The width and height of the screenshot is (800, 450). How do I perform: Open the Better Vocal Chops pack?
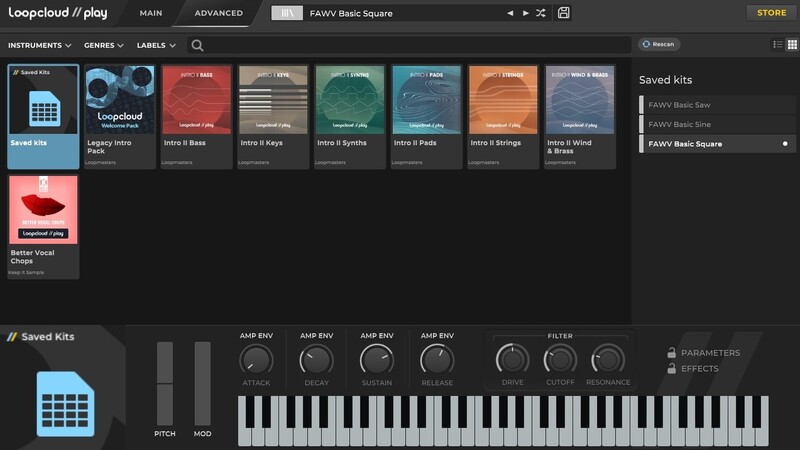[43, 227]
